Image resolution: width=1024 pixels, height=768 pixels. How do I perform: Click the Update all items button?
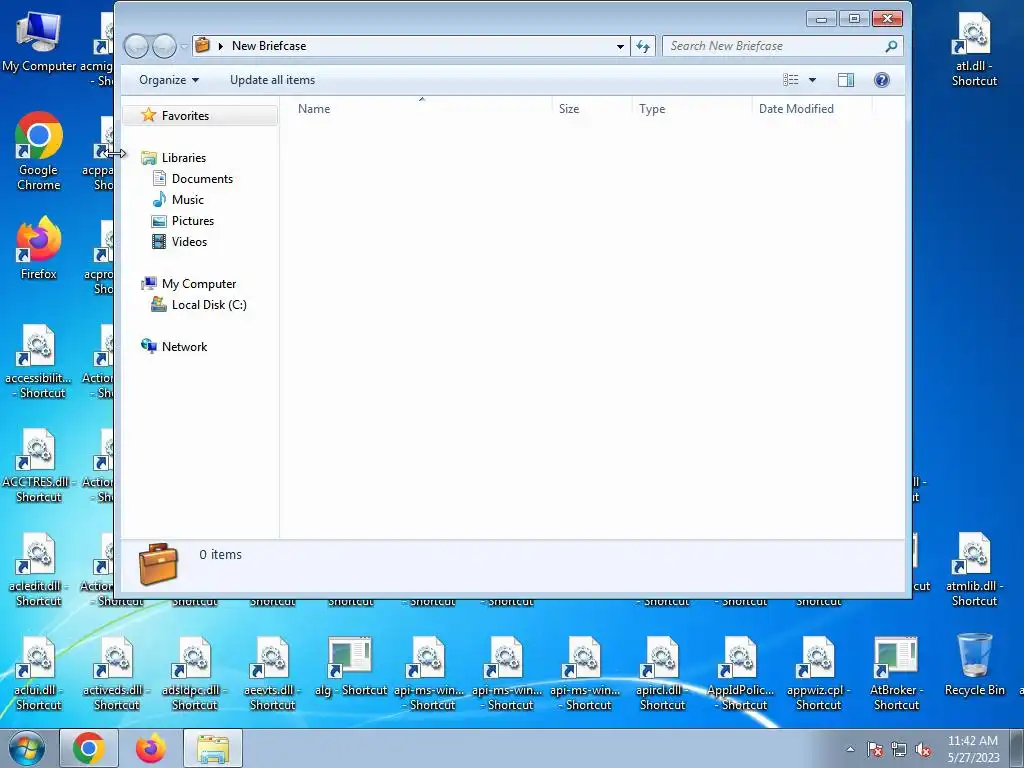click(x=272, y=80)
